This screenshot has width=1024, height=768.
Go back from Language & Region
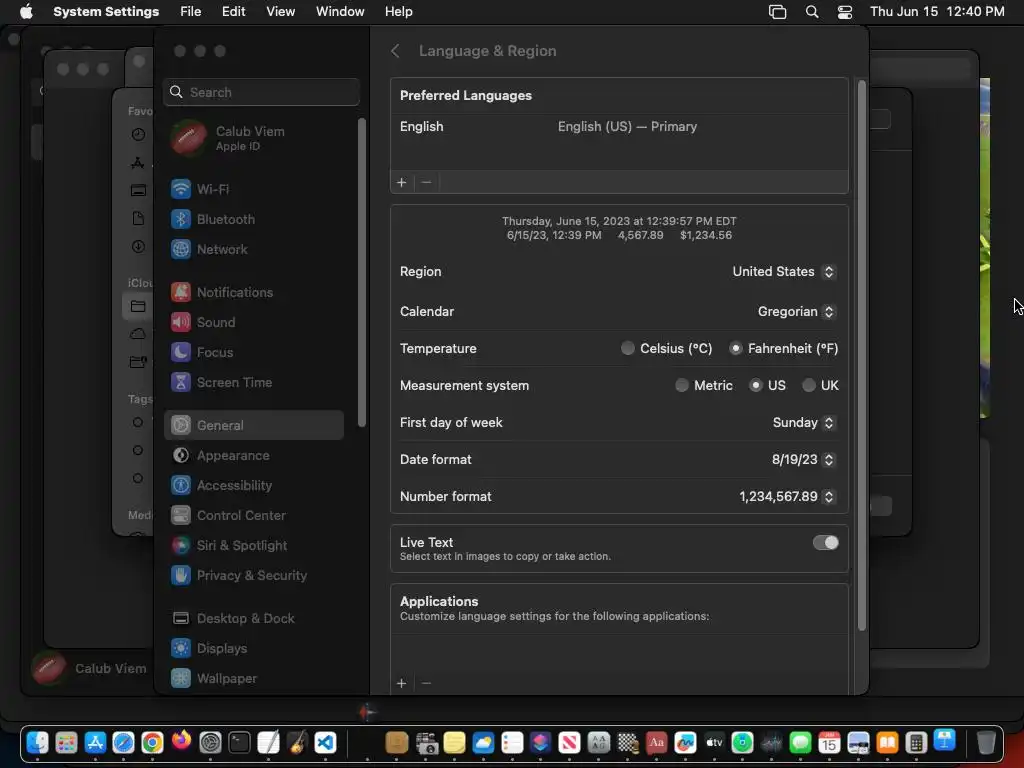point(395,51)
